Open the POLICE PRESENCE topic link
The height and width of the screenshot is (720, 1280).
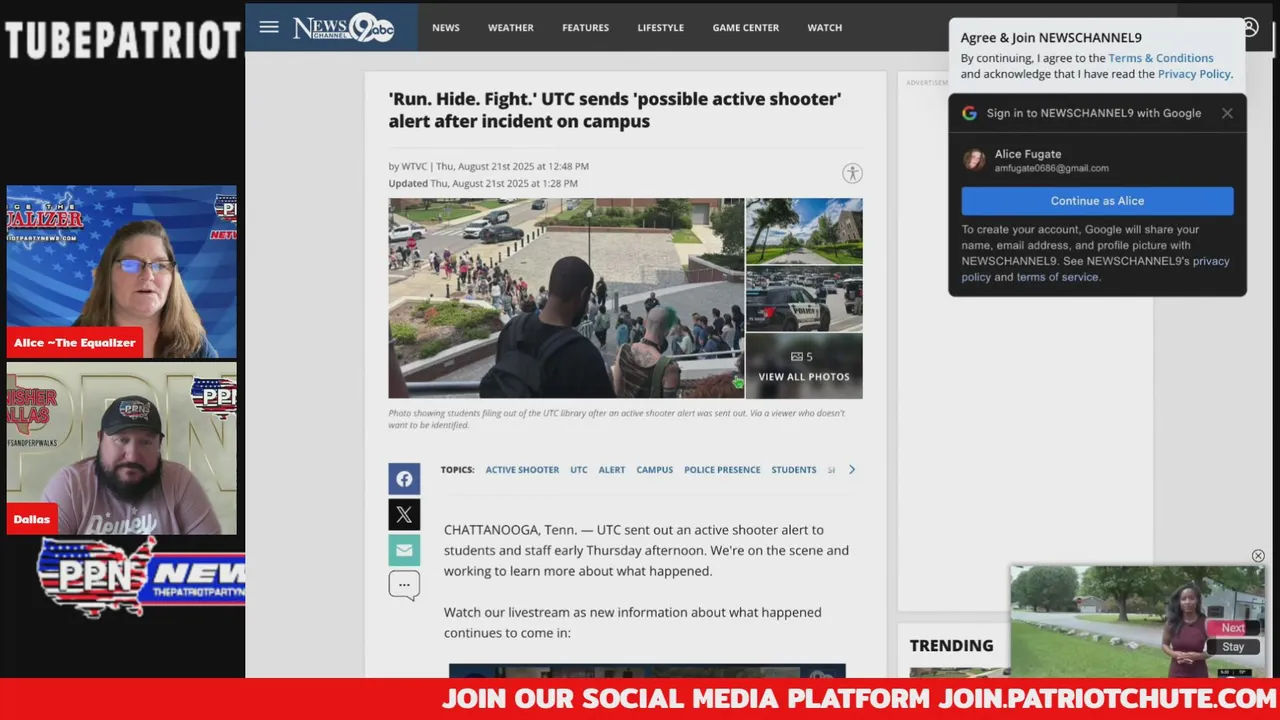coord(722,469)
